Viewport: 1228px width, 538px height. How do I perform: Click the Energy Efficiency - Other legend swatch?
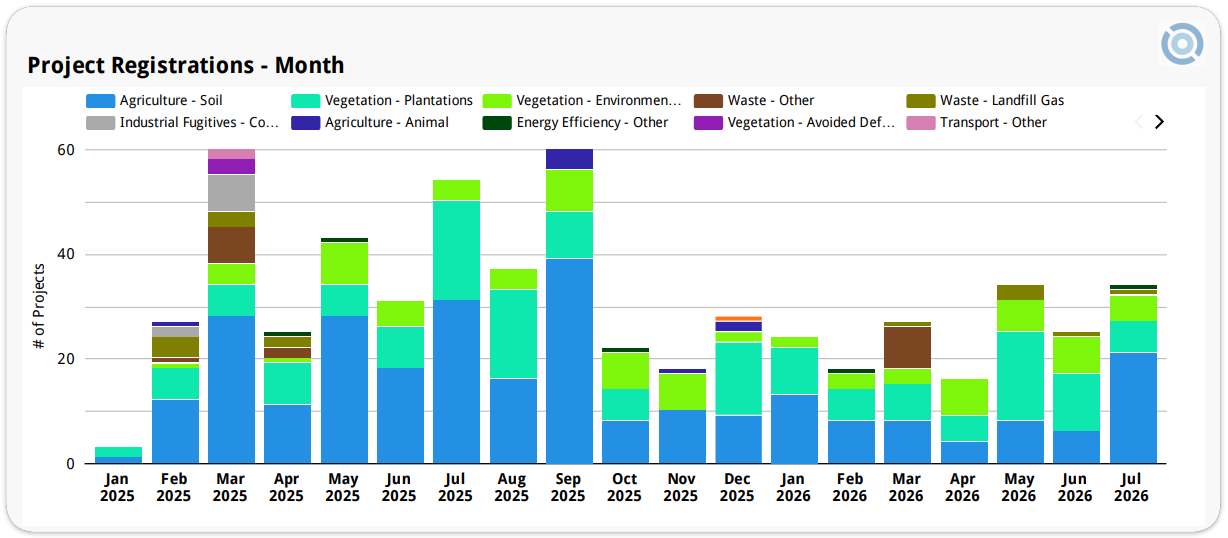click(x=497, y=123)
